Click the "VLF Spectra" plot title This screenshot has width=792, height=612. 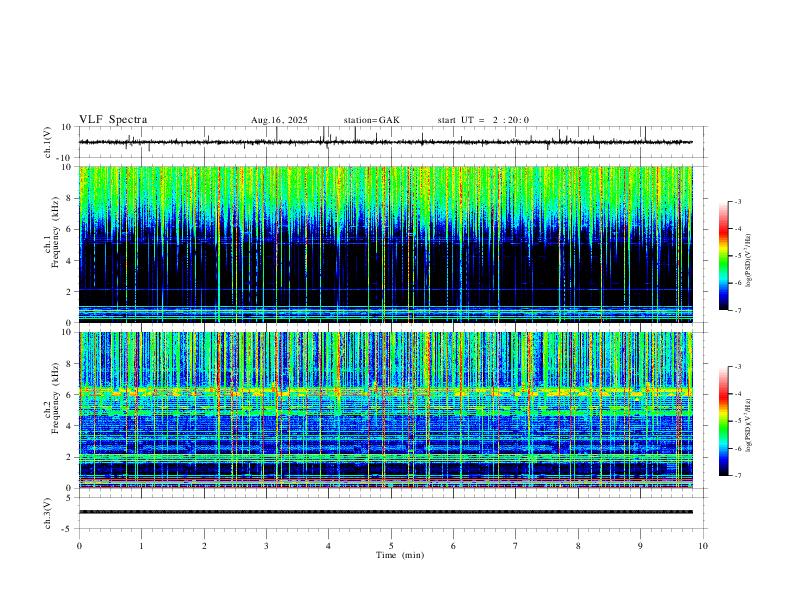[x=113, y=120]
